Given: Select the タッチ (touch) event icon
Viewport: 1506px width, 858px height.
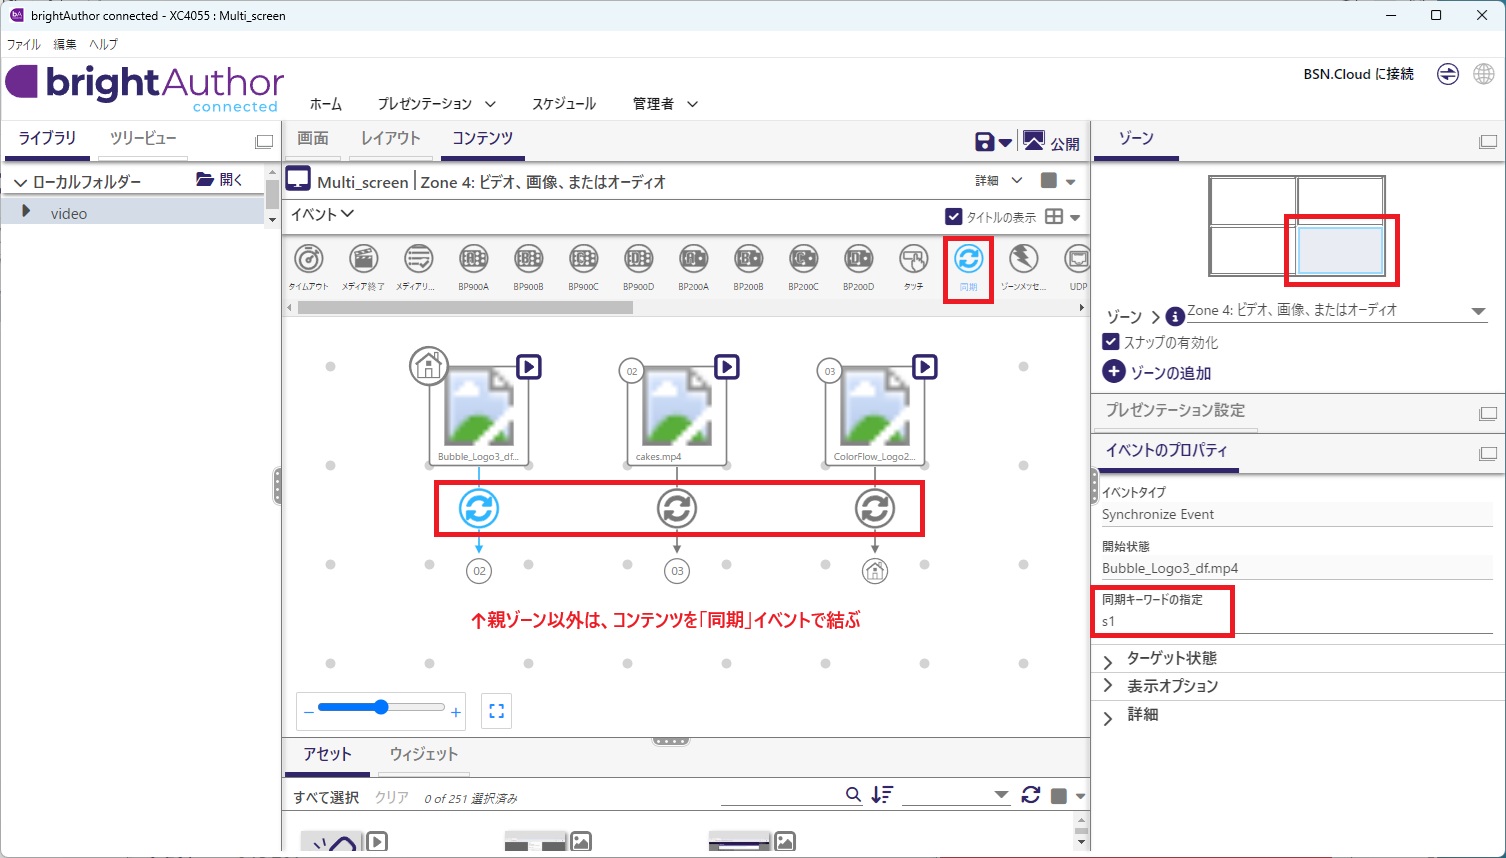Looking at the screenshot, I should coord(913,259).
